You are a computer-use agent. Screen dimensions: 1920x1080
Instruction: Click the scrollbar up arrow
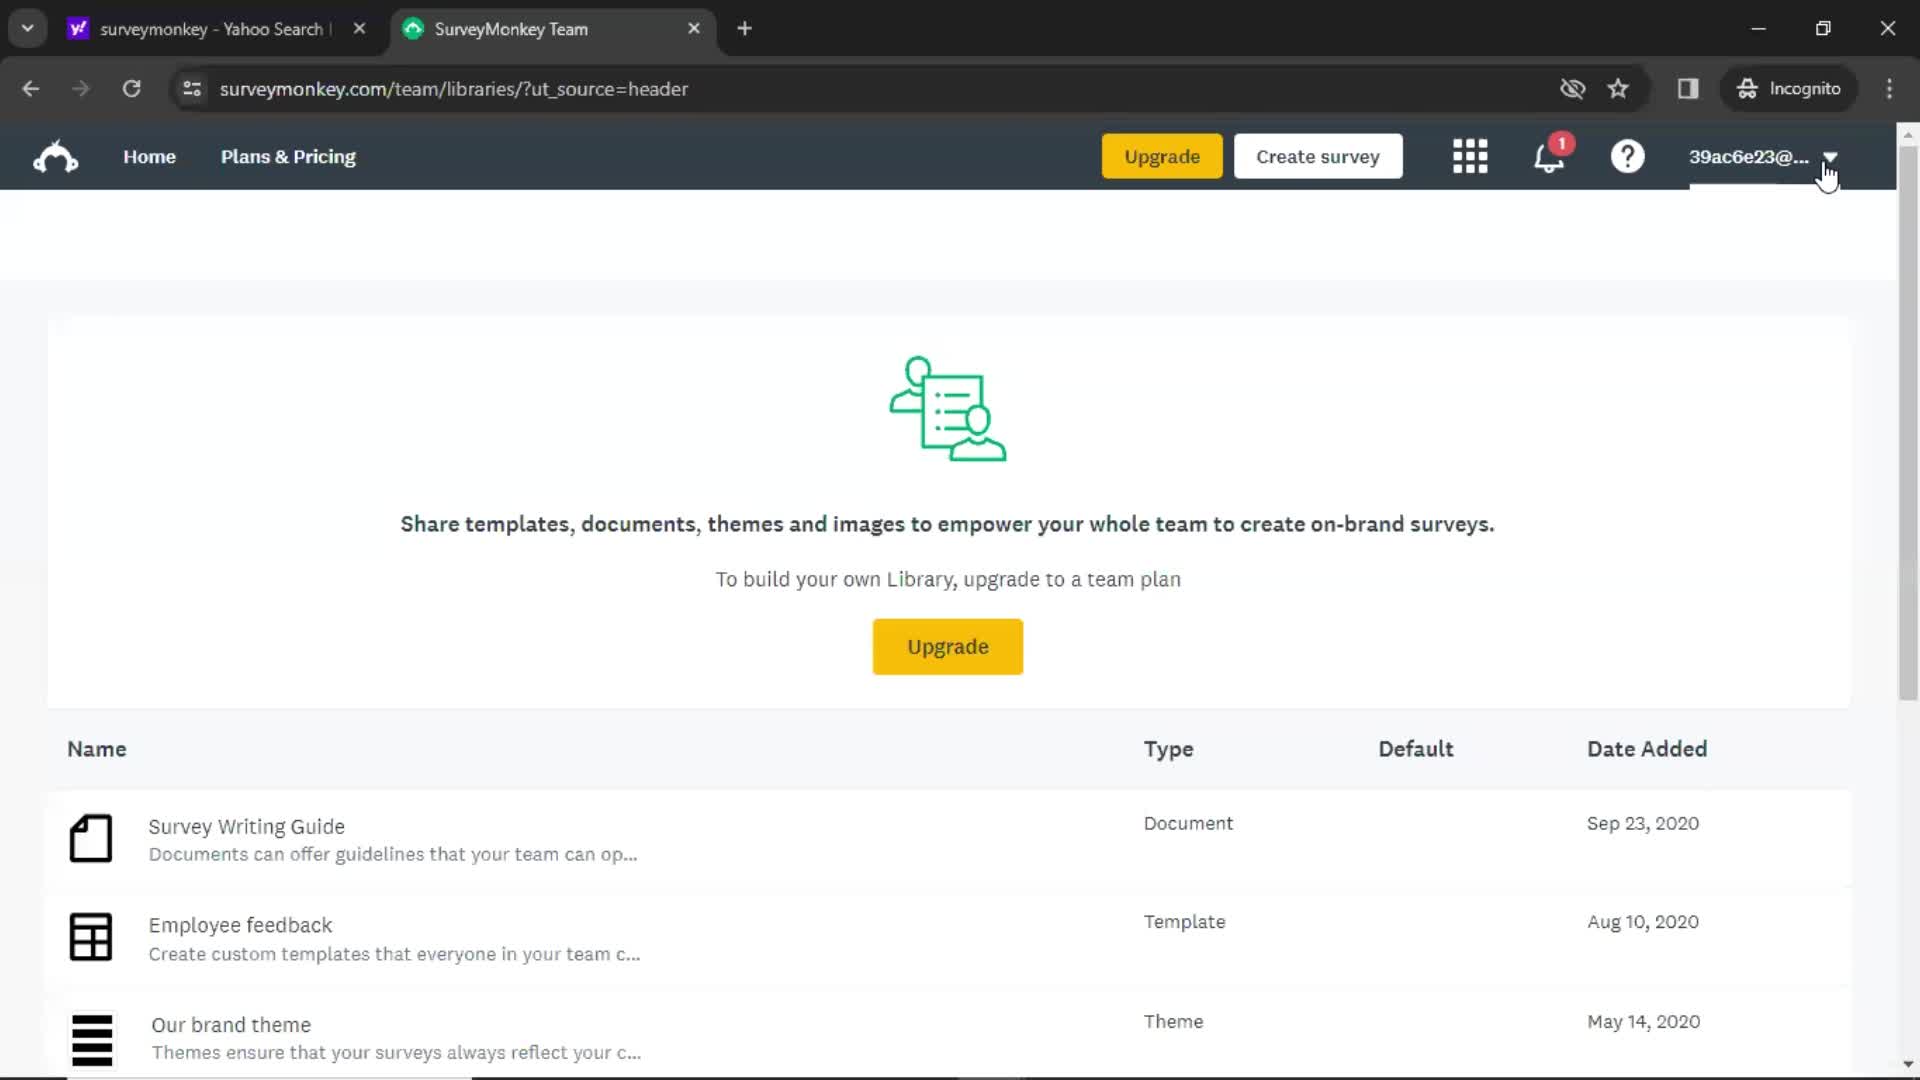point(1908,133)
